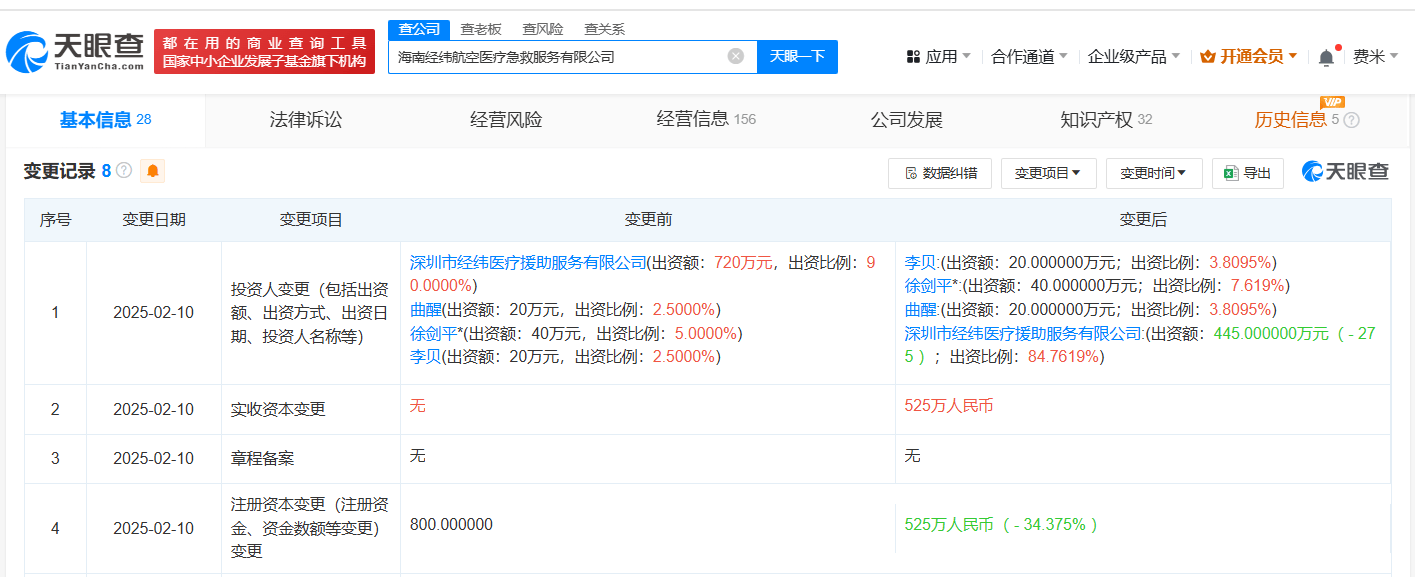Switch to the 法律诉讼 tab
The height and width of the screenshot is (577, 1415).
306,120
